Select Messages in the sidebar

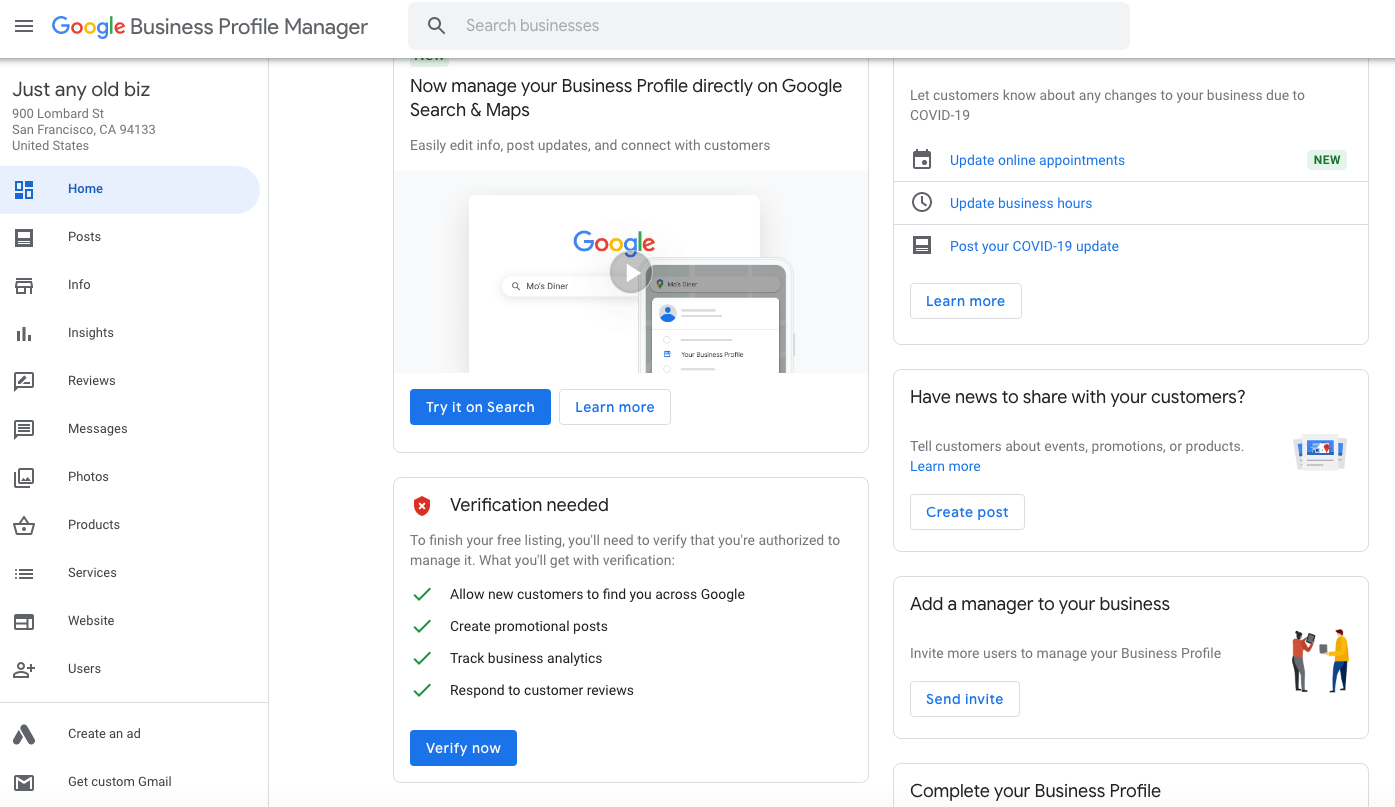130,429
